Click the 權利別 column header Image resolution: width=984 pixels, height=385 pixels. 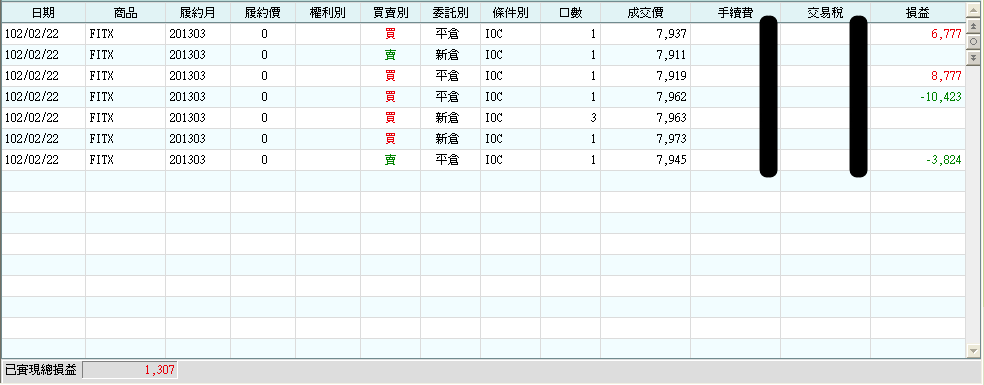point(328,13)
